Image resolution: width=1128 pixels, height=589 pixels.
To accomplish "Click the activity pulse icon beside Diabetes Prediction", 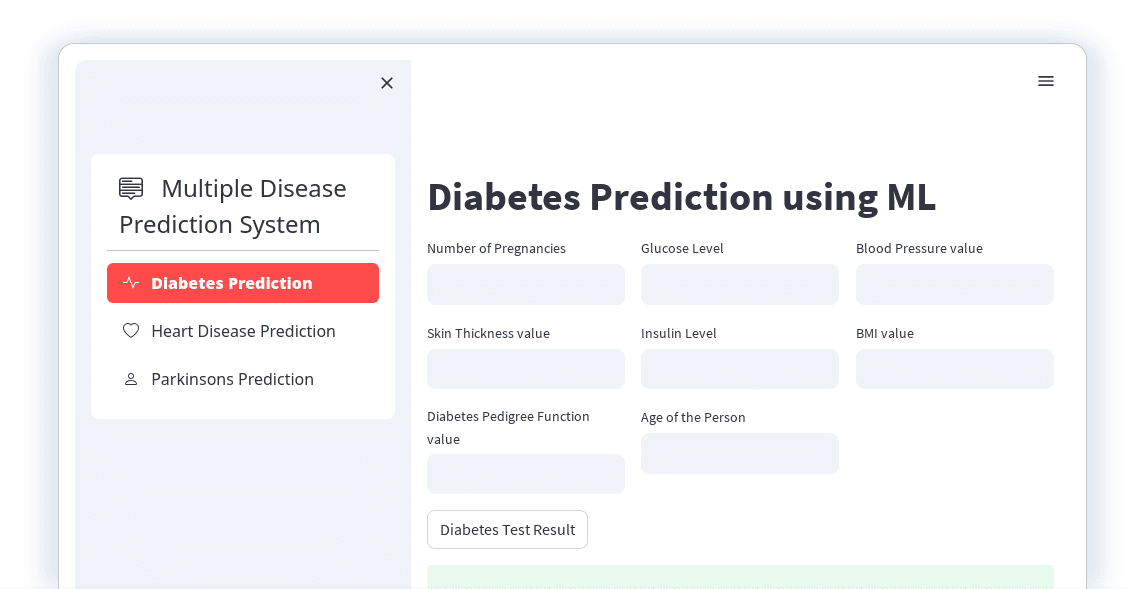I will (x=131, y=283).
